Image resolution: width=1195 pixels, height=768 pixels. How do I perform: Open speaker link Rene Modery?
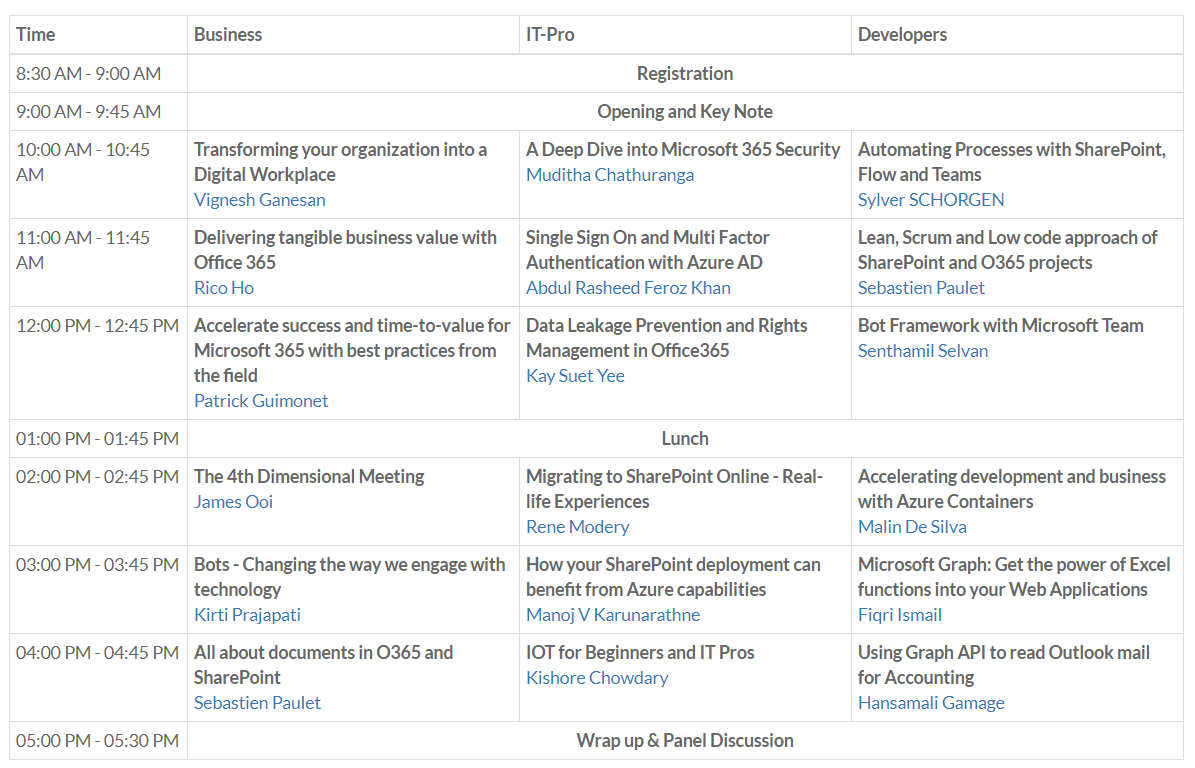coord(578,526)
